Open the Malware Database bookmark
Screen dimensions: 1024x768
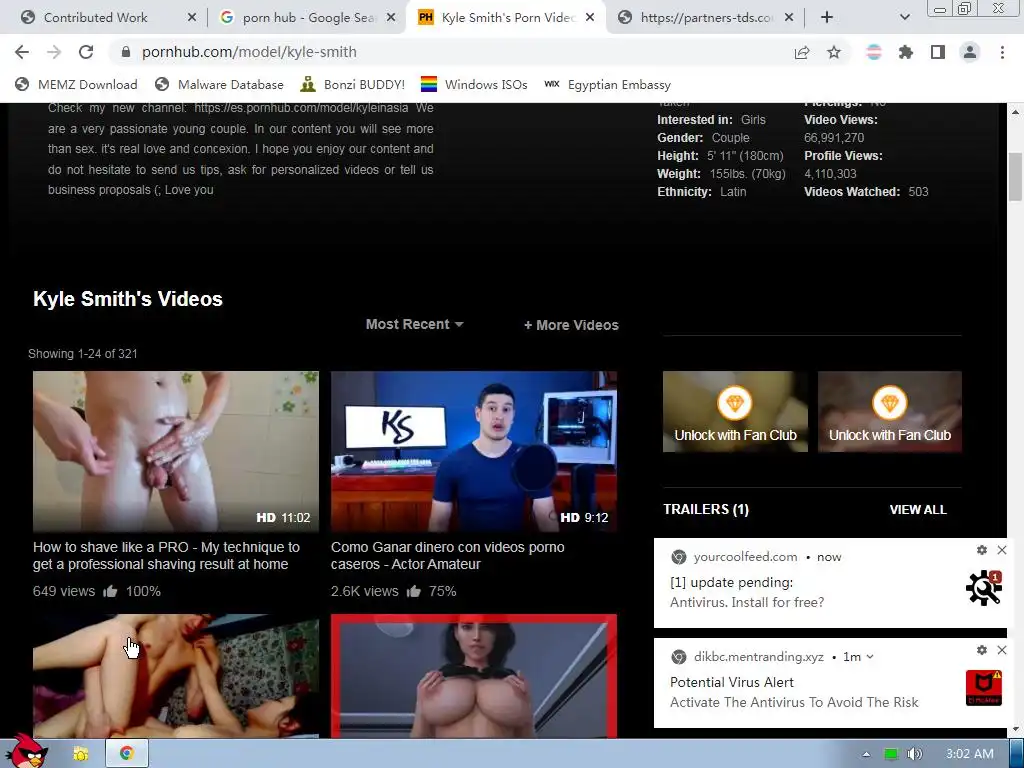point(219,85)
